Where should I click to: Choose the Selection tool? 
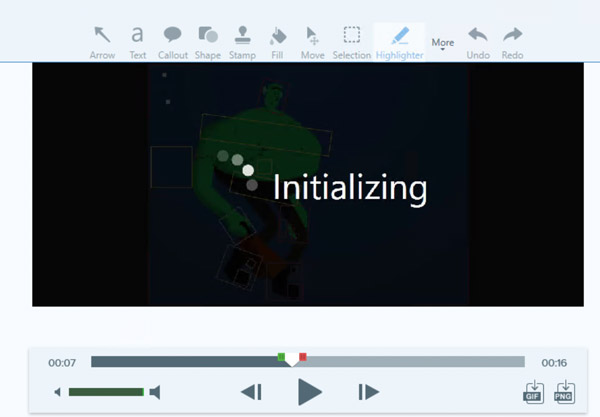click(x=351, y=43)
